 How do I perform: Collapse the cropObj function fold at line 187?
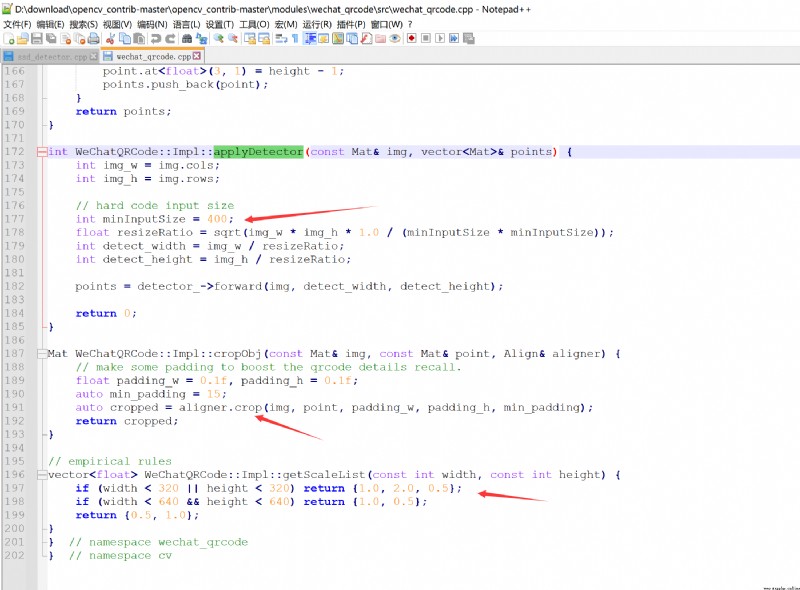click(x=42, y=354)
